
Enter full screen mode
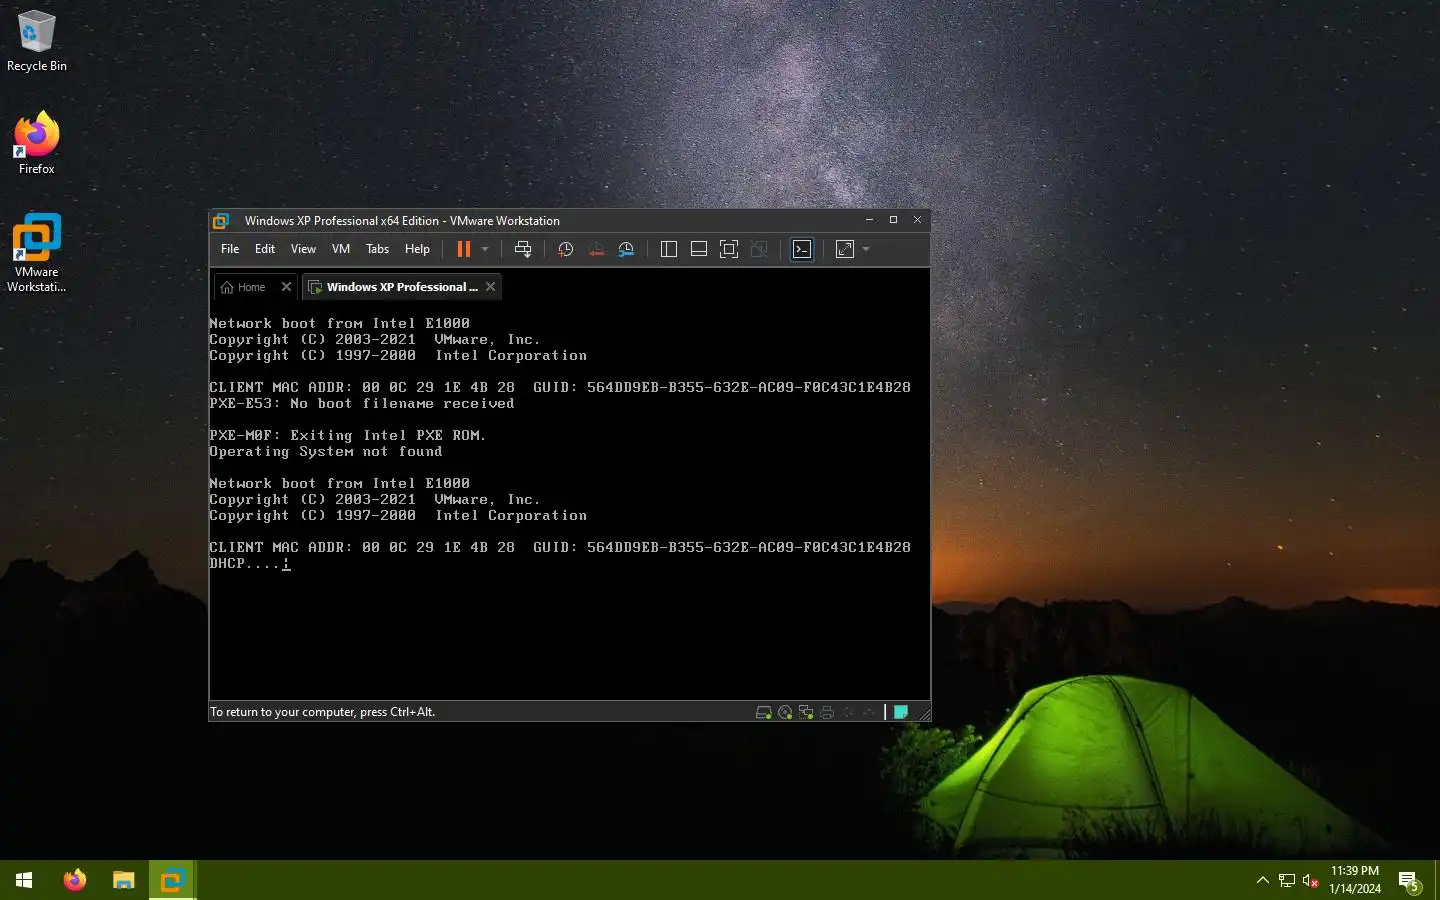click(x=729, y=249)
